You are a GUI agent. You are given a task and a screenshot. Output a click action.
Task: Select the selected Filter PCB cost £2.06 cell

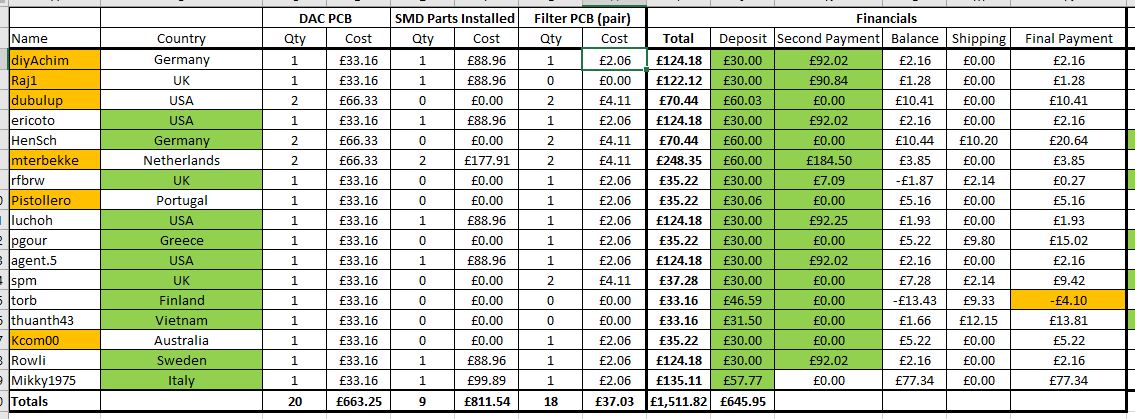615,60
